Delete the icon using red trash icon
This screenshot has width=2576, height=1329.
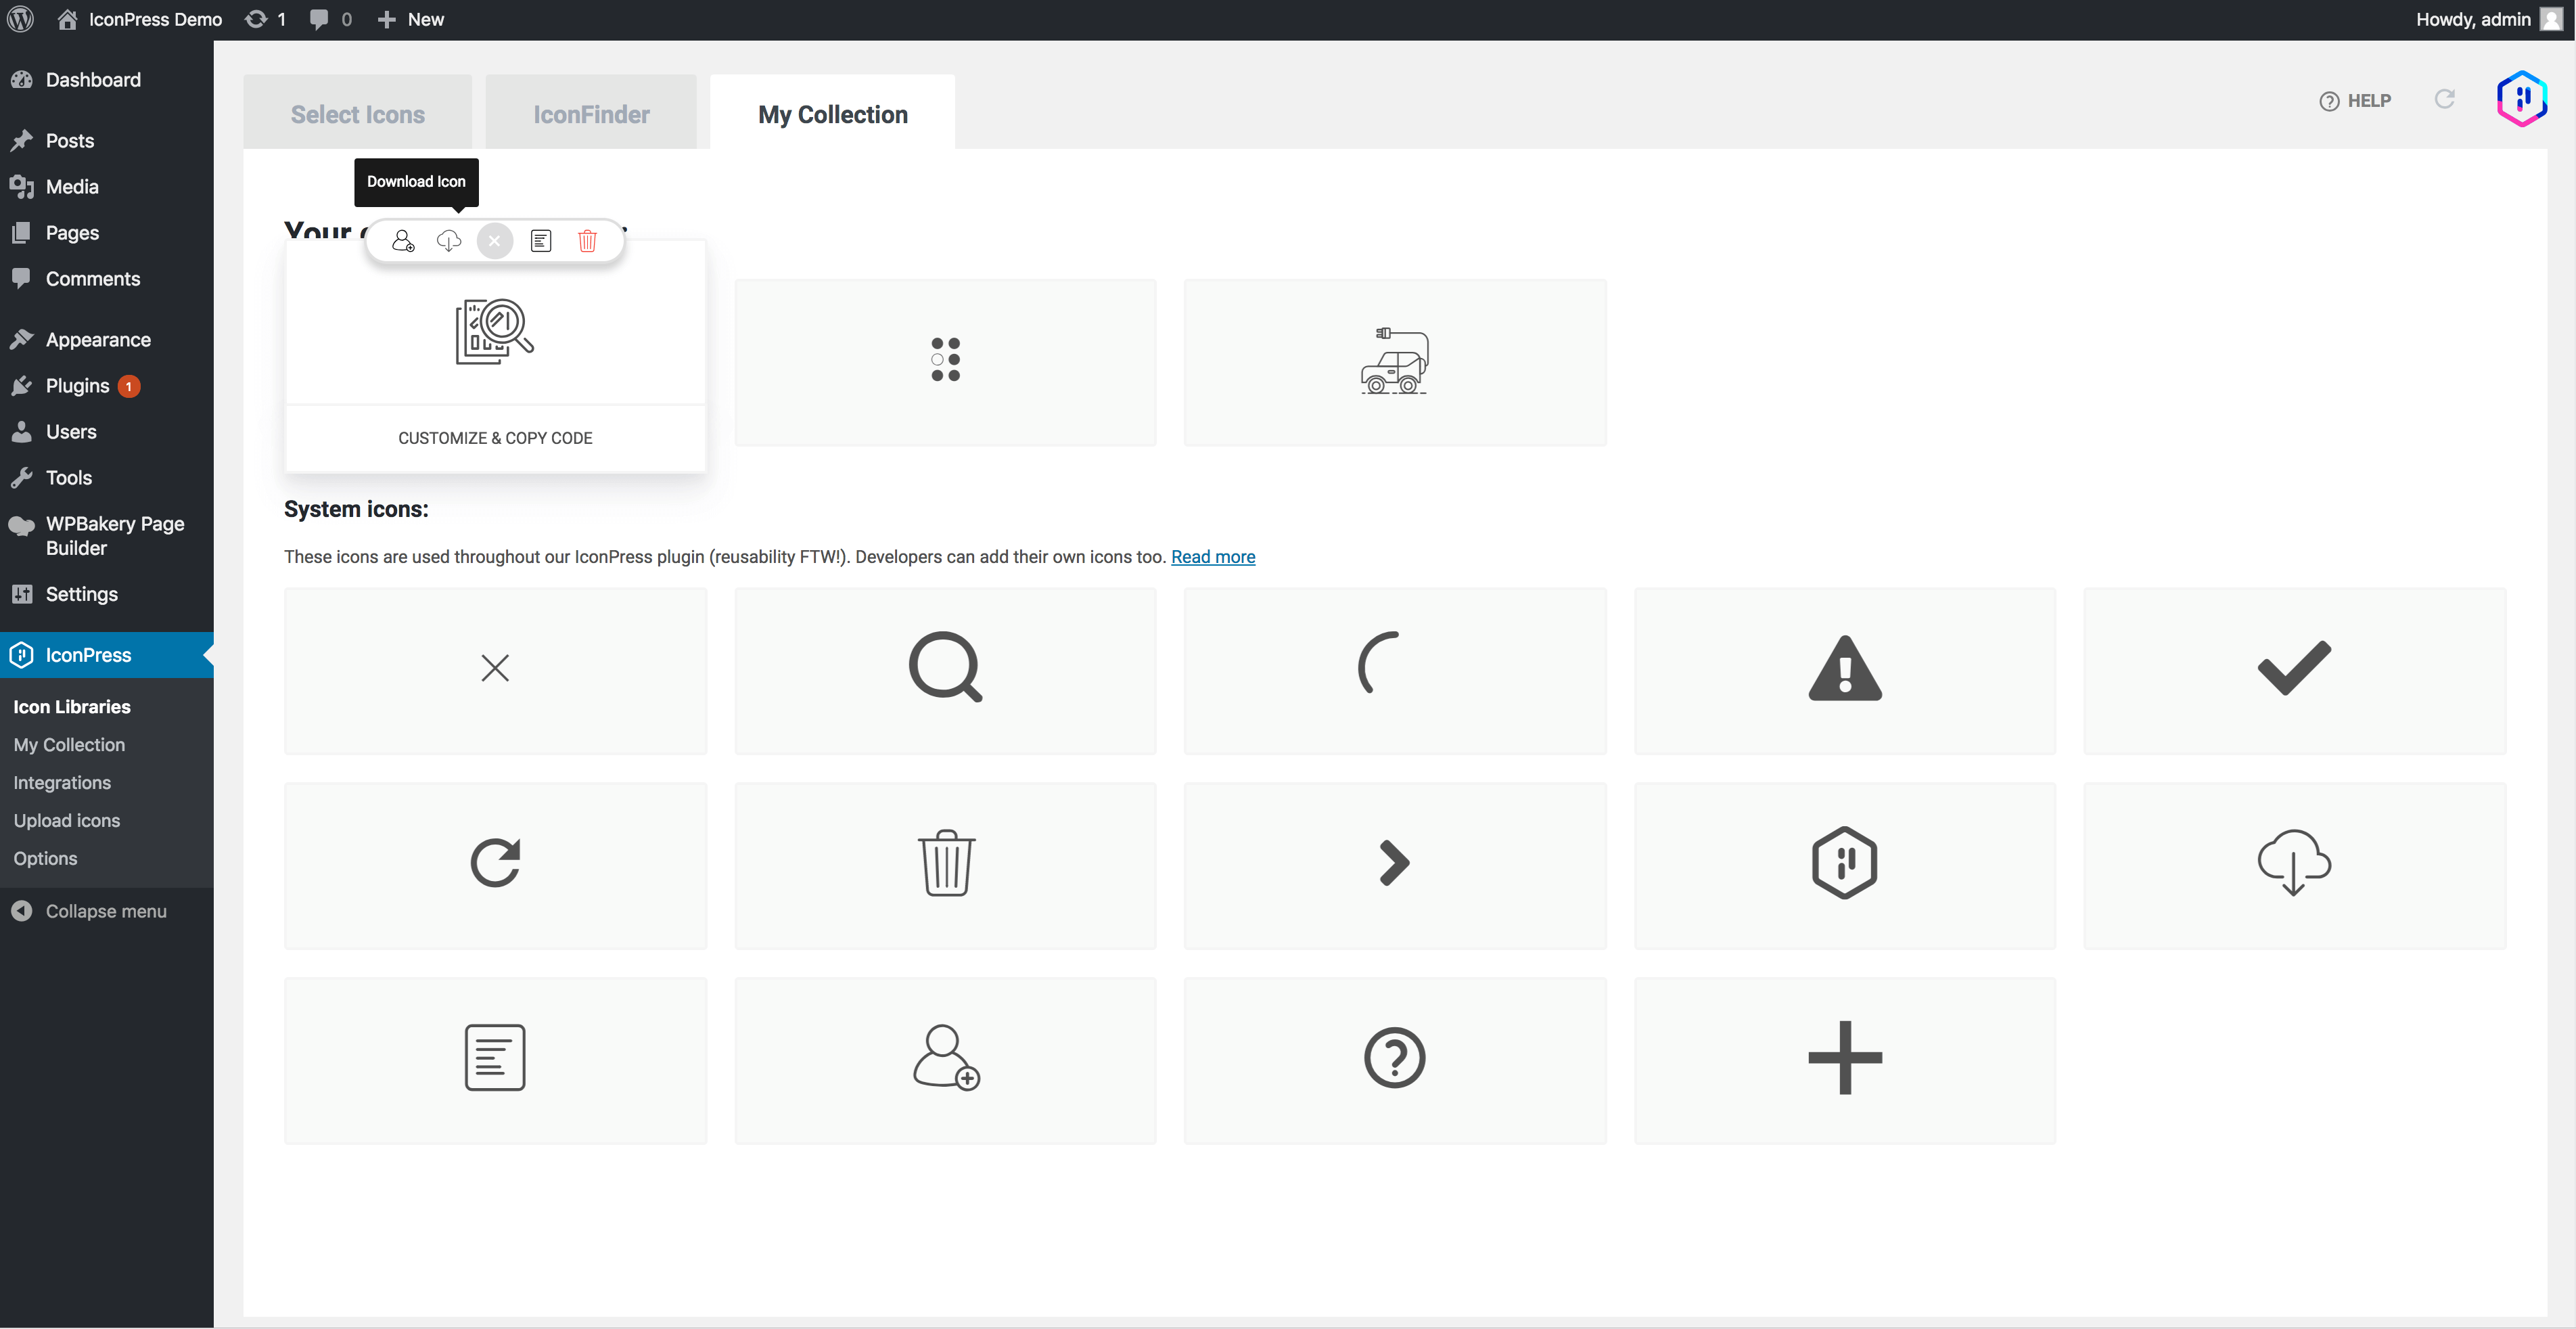(x=587, y=240)
